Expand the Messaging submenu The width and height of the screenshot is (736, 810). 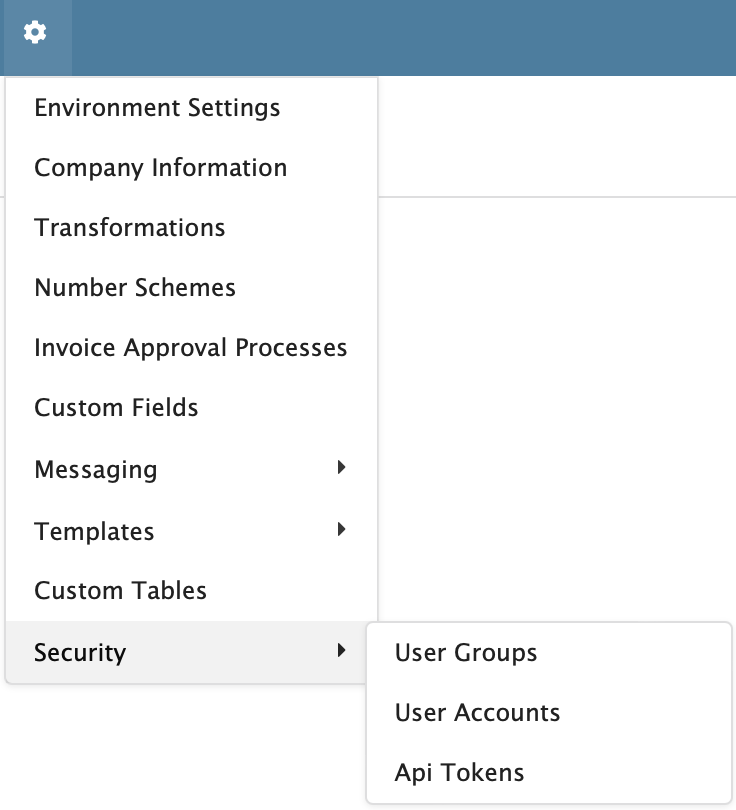point(96,469)
